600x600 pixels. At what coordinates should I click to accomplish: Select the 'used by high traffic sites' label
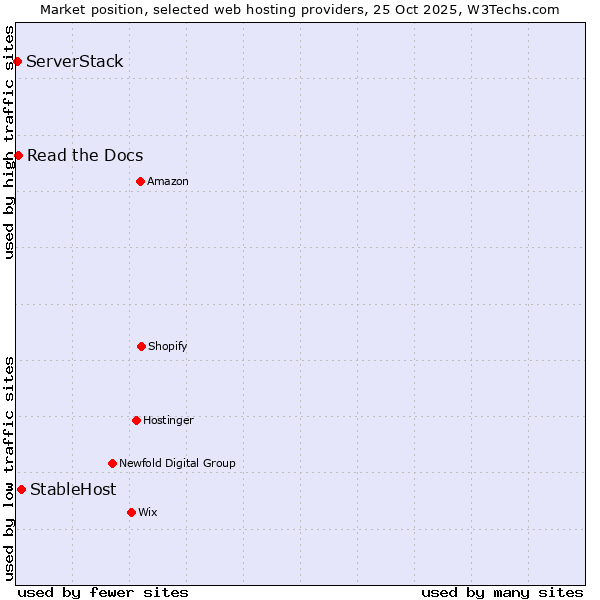pyautogui.click(x=9, y=142)
